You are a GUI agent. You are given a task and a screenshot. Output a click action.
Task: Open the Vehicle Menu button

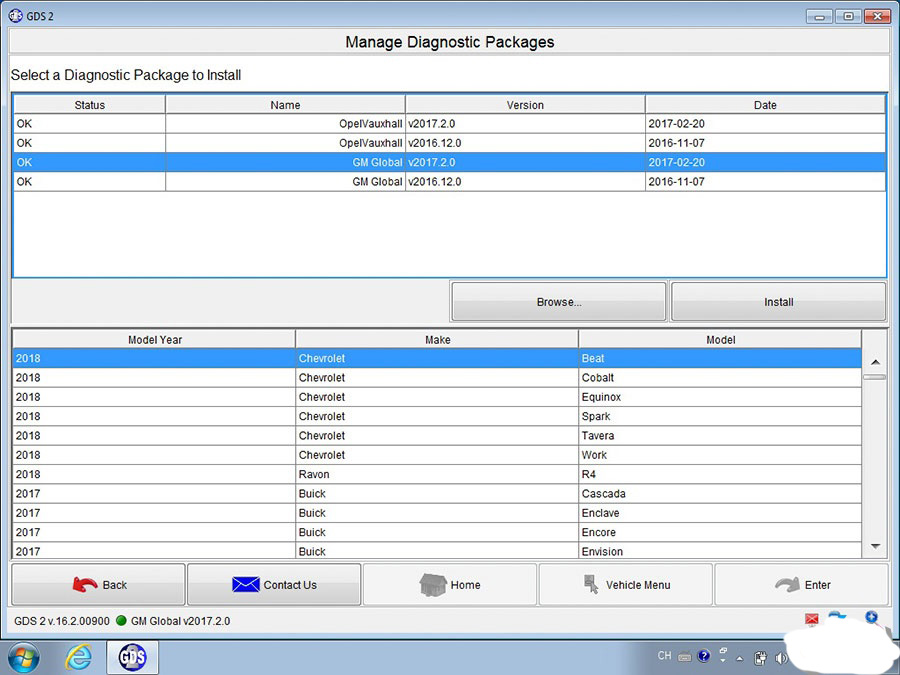626,584
